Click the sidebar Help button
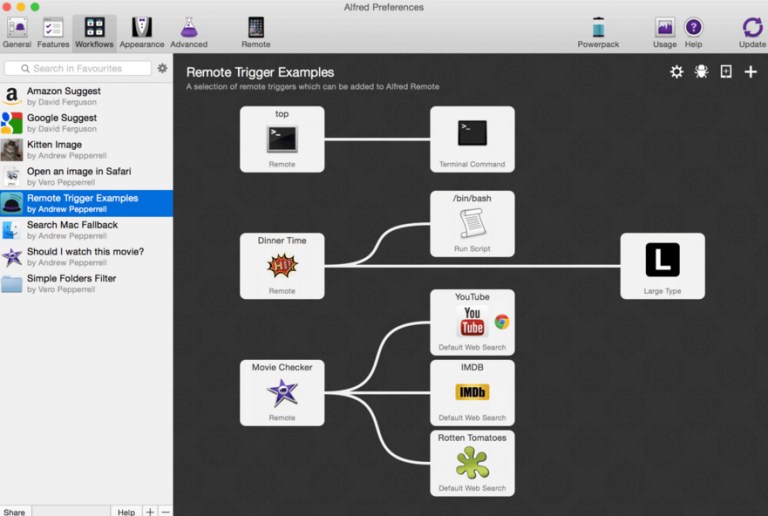The height and width of the screenshot is (516, 768). click(x=126, y=511)
